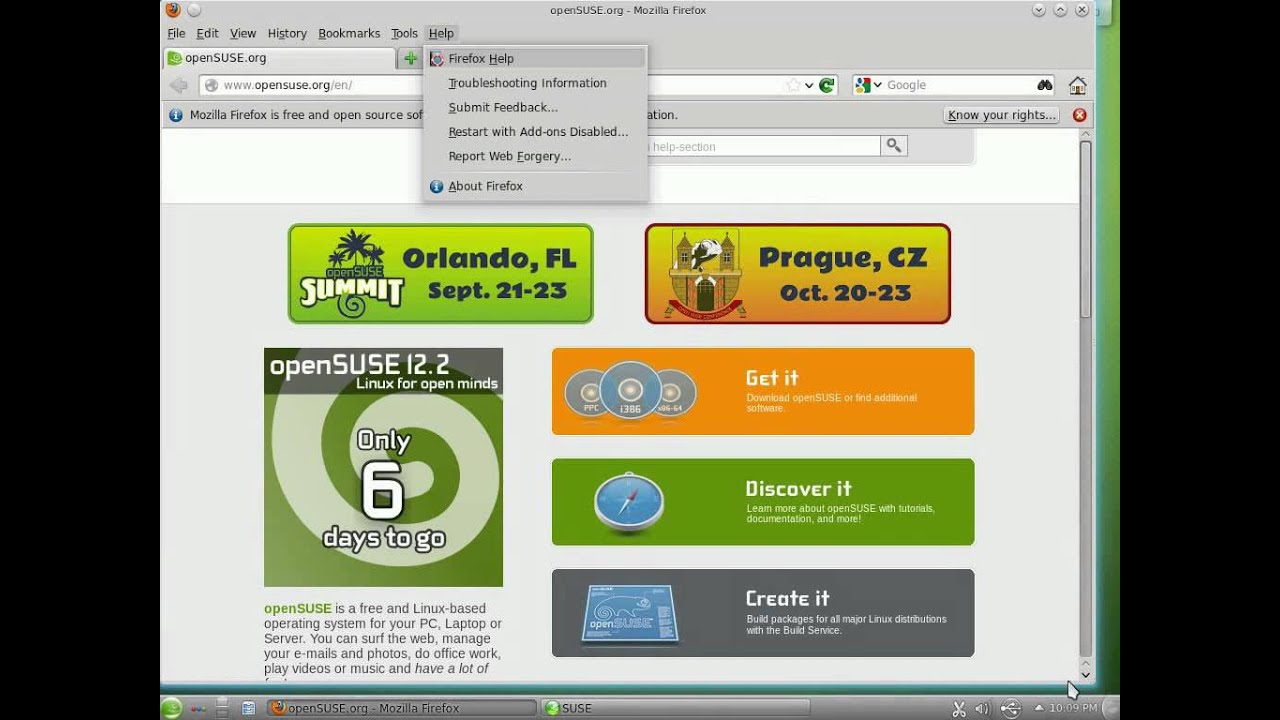Click the Discover it green button
The width and height of the screenshot is (1280, 720).
tap(763, 502)
